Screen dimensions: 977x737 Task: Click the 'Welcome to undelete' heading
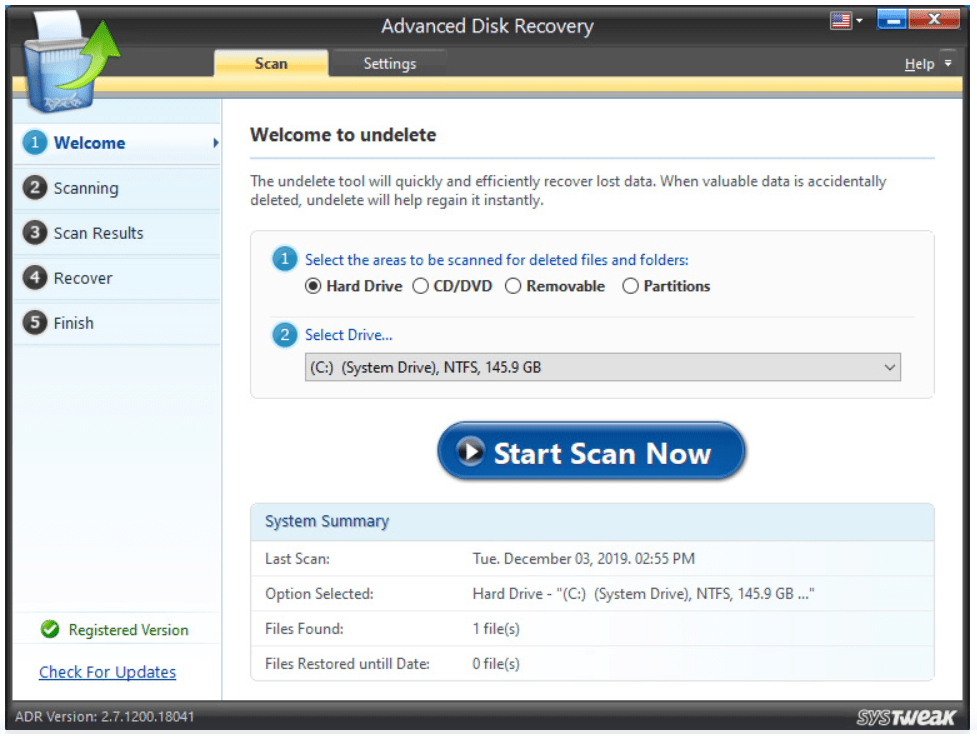coord(343,135)
